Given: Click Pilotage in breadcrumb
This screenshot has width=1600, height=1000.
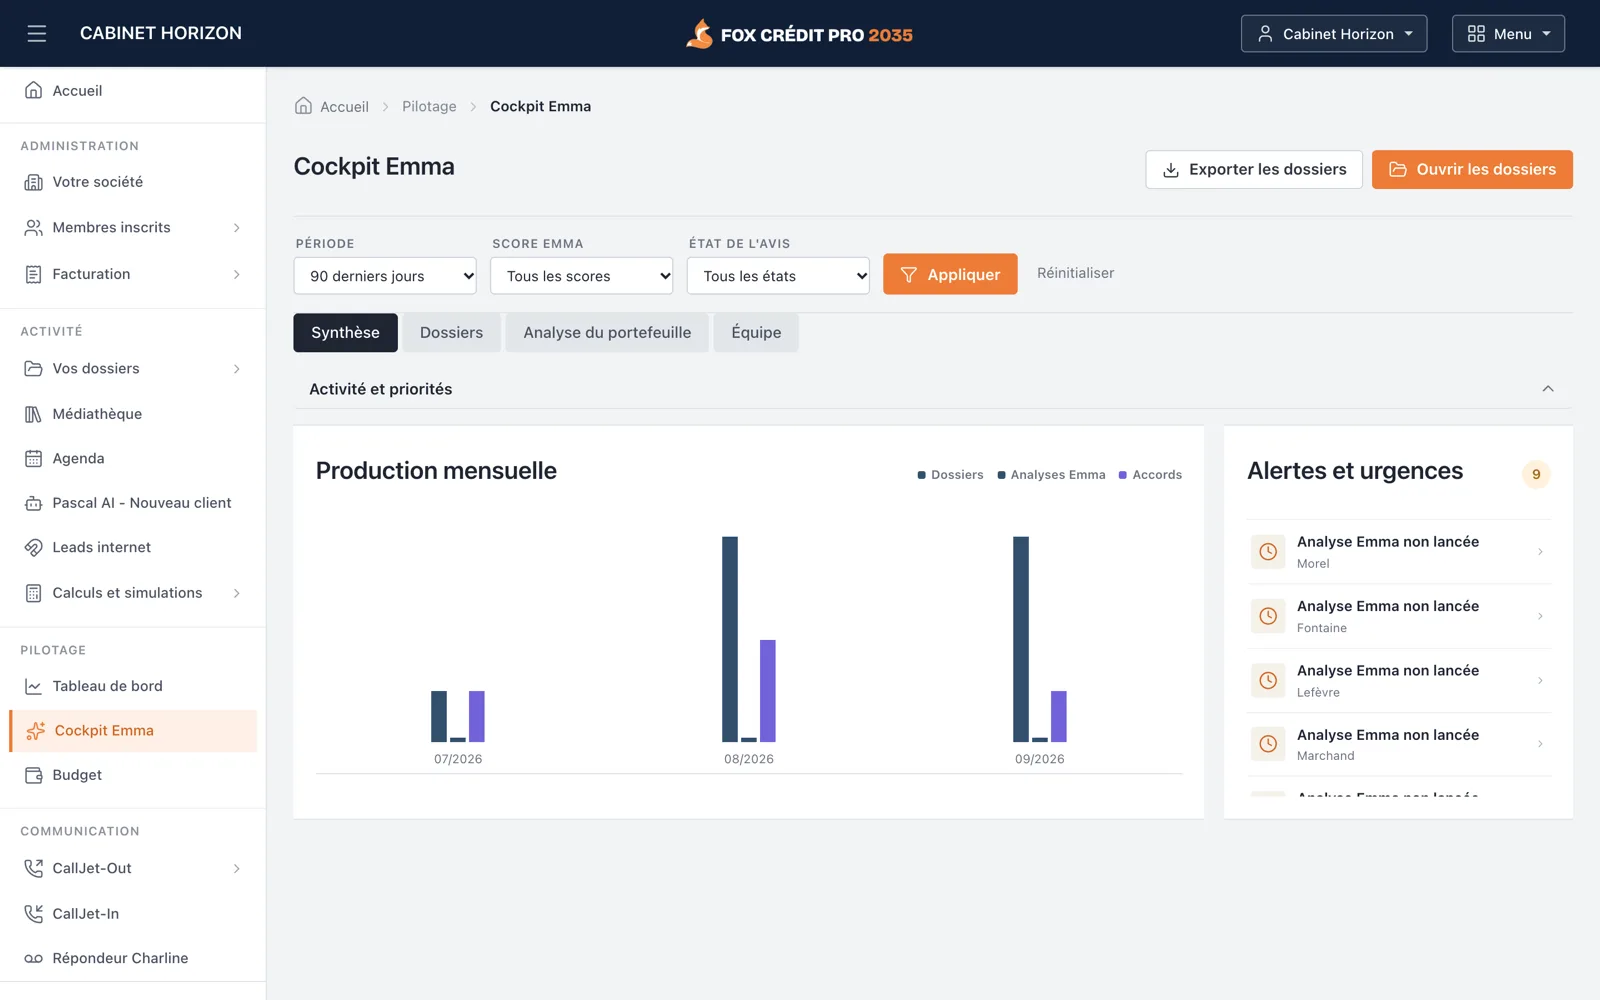Looking at the screenshot, I should 429,106.
